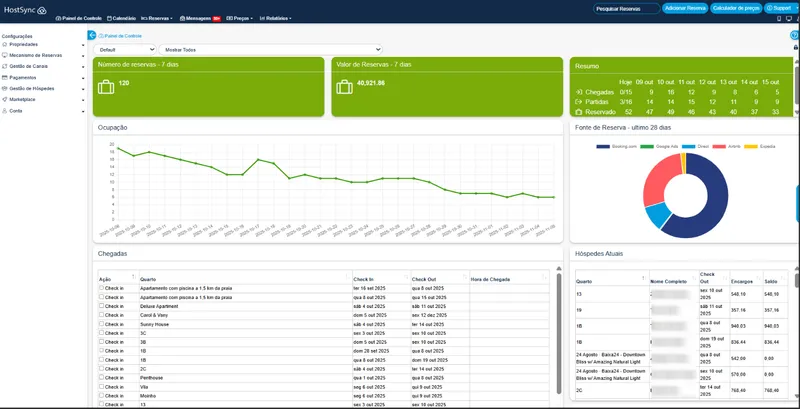The image size is (800, 409).
Task: Click the desktop monitor view icon in header
Action: click(789, 19)
